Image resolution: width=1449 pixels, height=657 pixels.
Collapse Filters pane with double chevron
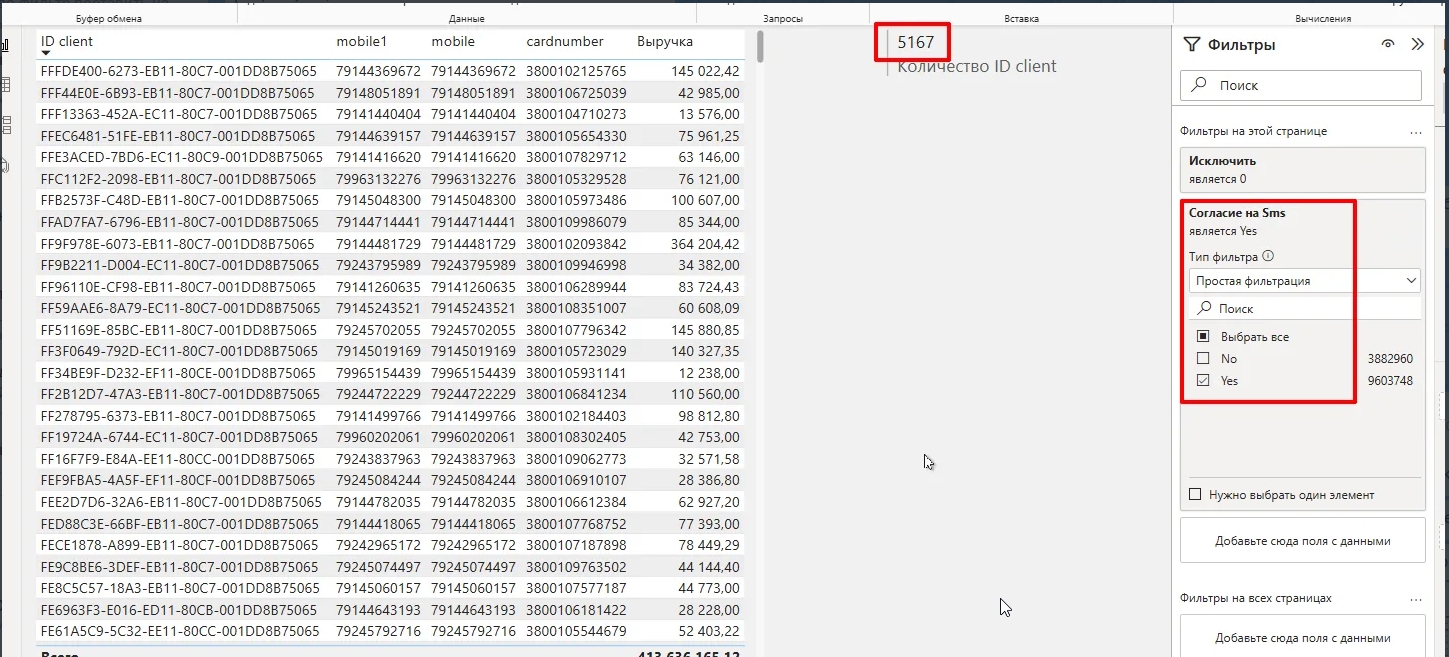click(1417, 44)
